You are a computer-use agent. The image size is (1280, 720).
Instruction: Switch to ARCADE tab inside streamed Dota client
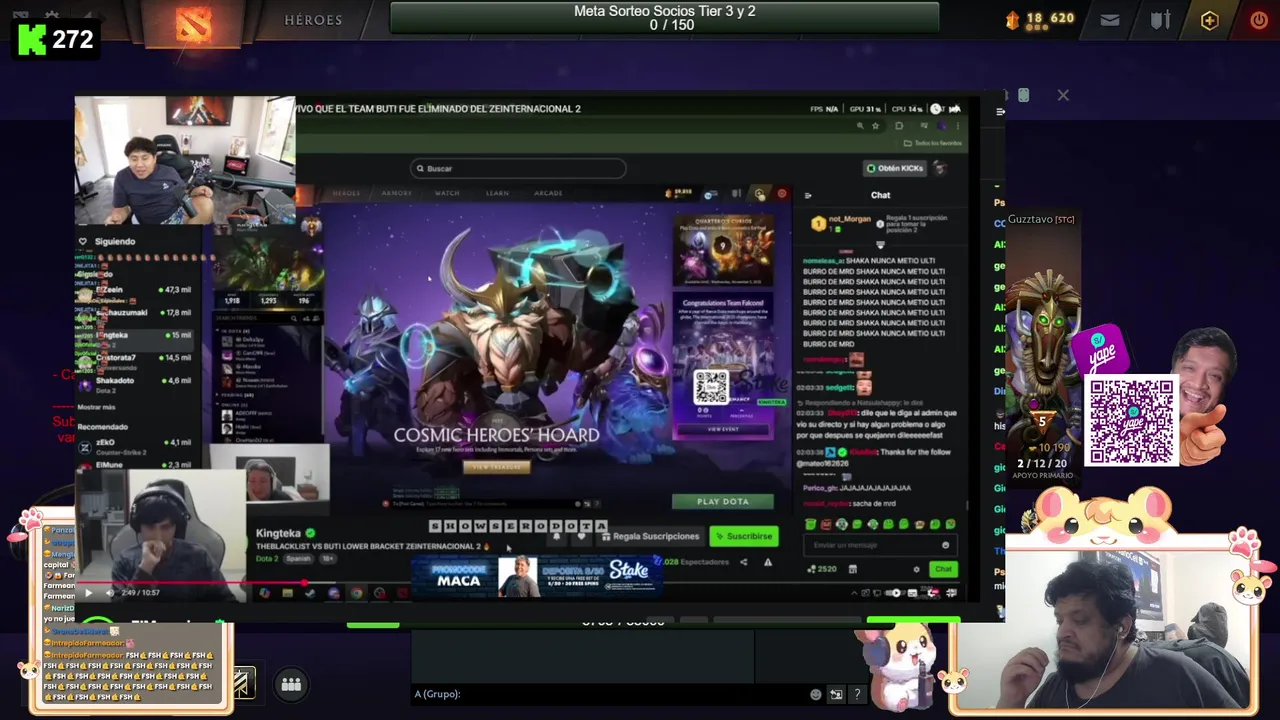tap(548, 193)
